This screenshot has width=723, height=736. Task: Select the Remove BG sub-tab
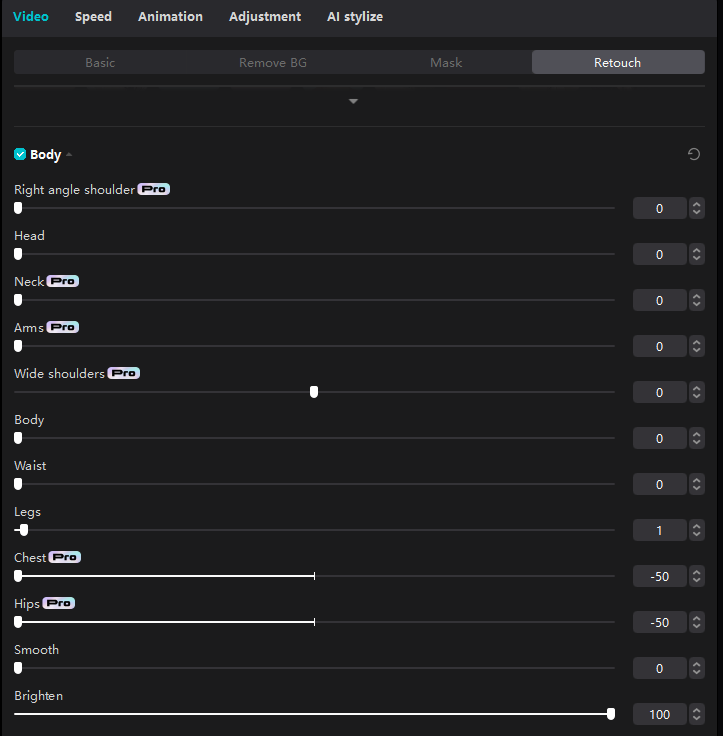point(273,62)
